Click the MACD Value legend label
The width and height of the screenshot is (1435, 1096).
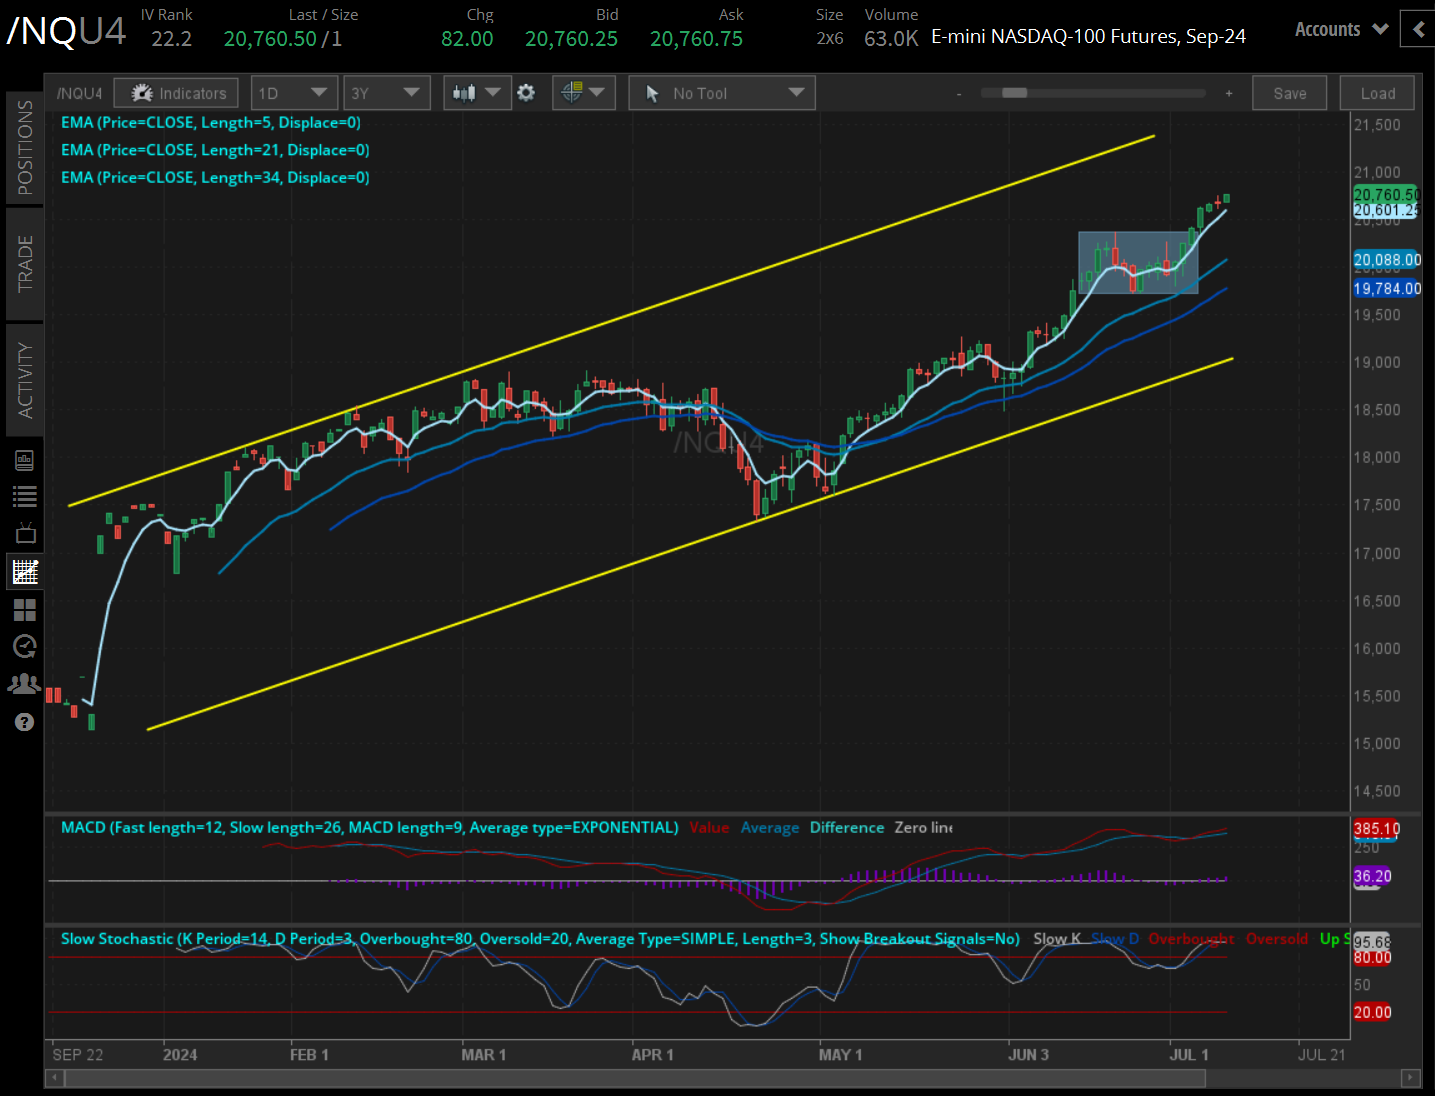point(709,827)
